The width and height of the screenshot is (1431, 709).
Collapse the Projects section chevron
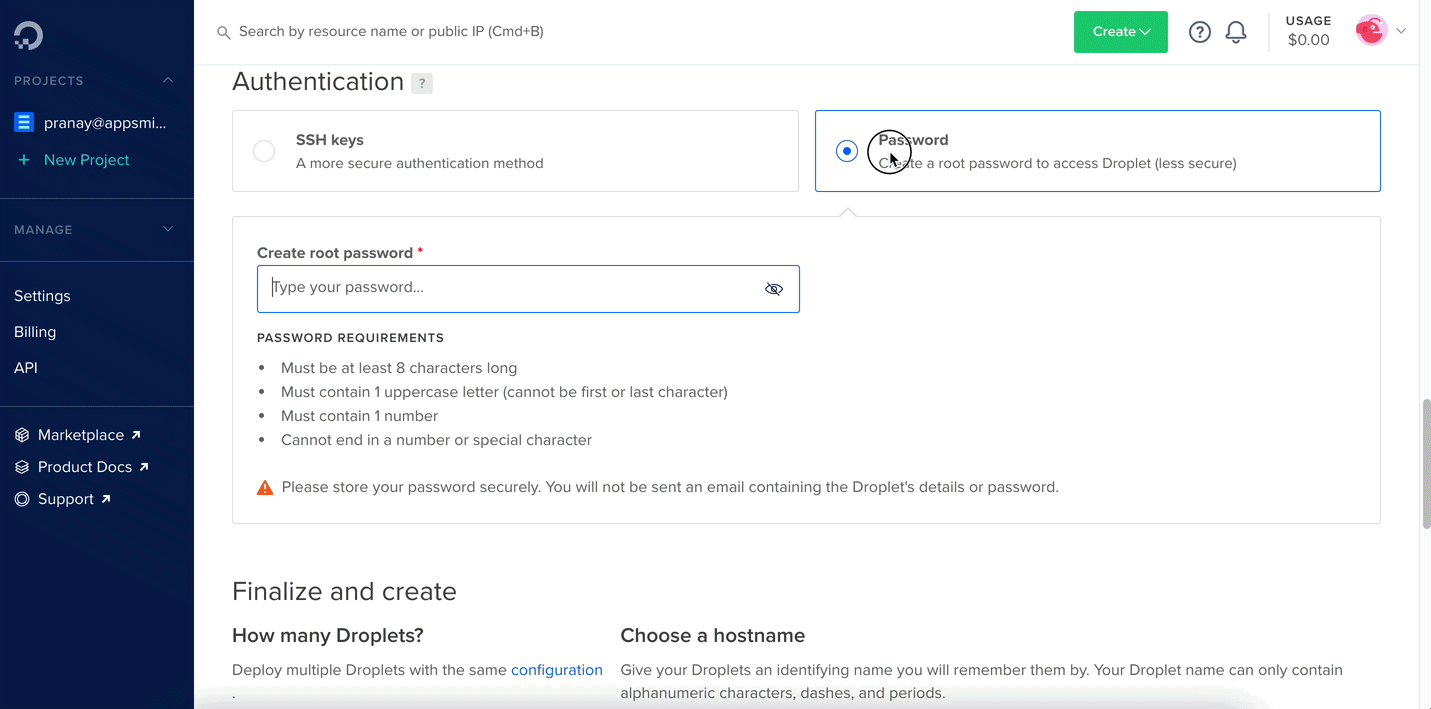pos(168,80)
